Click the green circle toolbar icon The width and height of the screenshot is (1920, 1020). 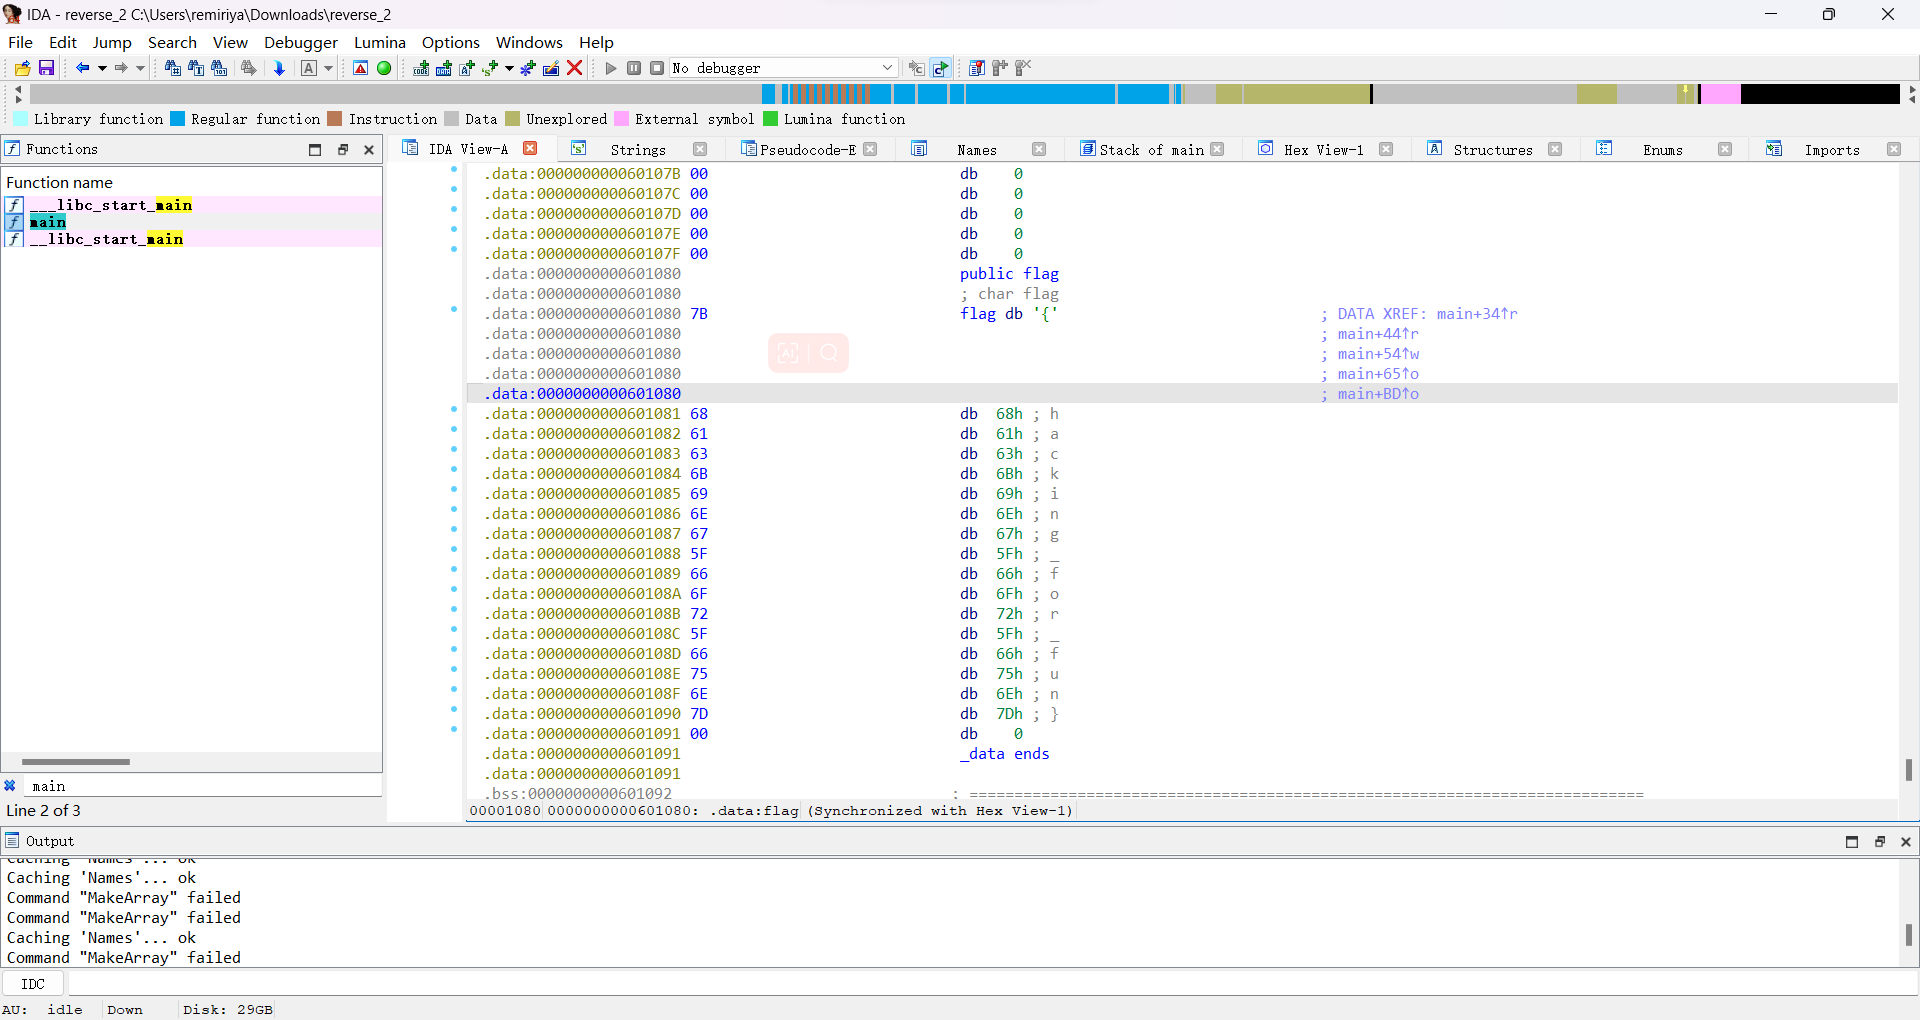(x=384, y=68)
